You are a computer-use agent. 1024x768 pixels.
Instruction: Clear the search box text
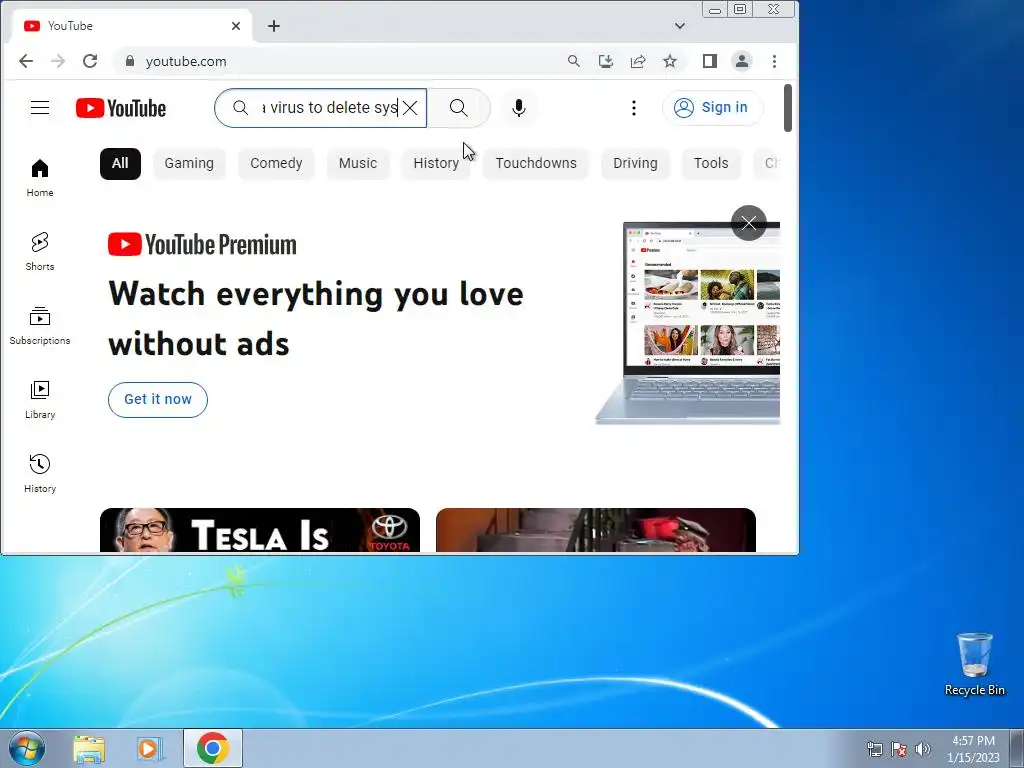point(410,108)
